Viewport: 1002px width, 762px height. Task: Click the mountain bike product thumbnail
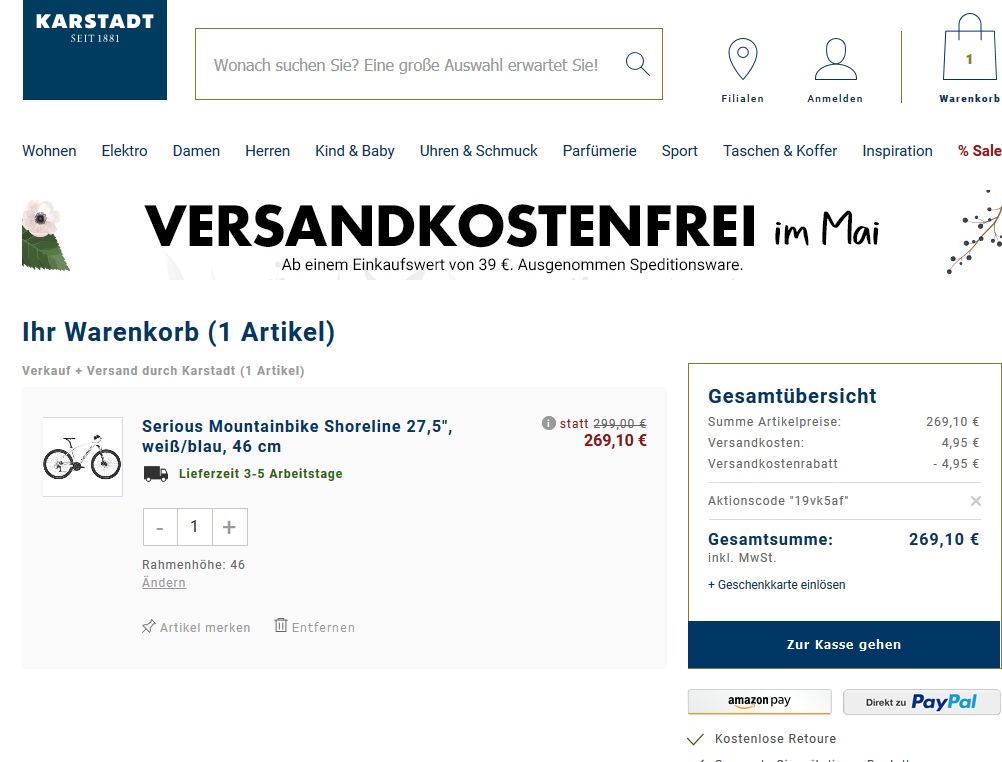coord(82,456)
